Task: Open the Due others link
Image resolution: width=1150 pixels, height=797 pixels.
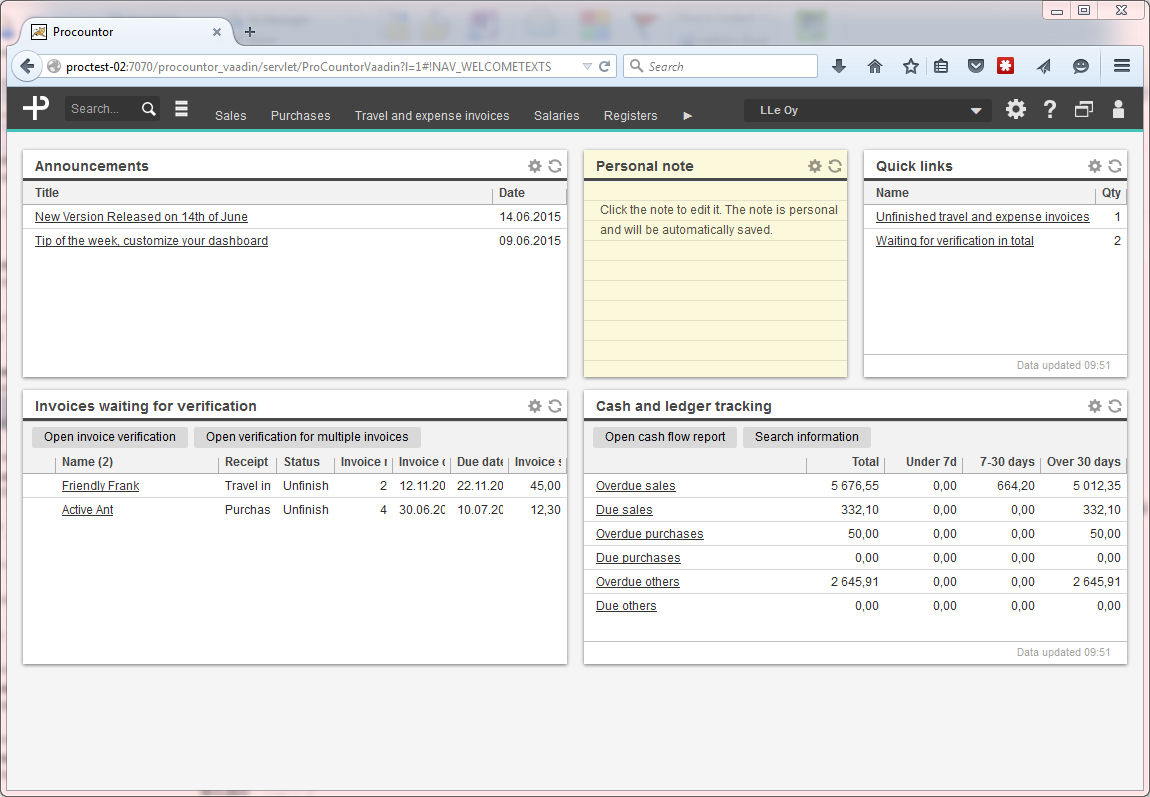Action: tap(626, 606)
